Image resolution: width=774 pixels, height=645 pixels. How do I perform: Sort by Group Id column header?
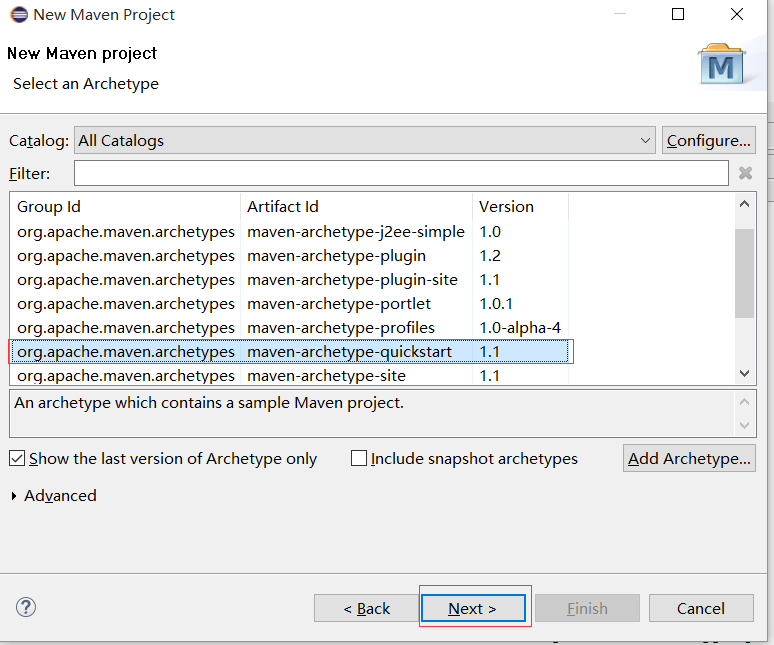click(125, 206)
